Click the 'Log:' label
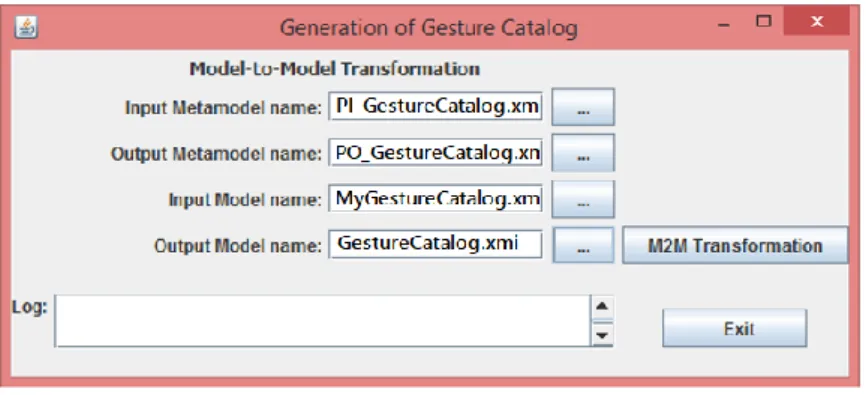 [x=30, y=307]
